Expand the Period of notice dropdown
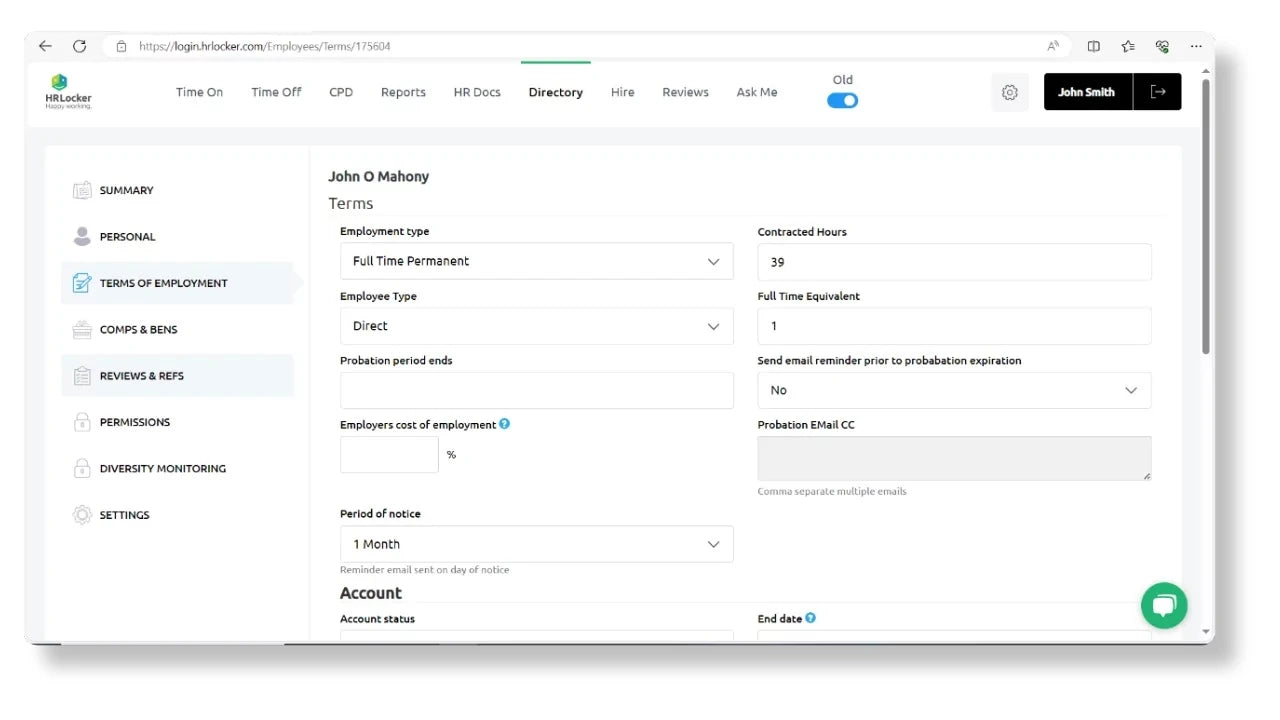 (536, 544)
